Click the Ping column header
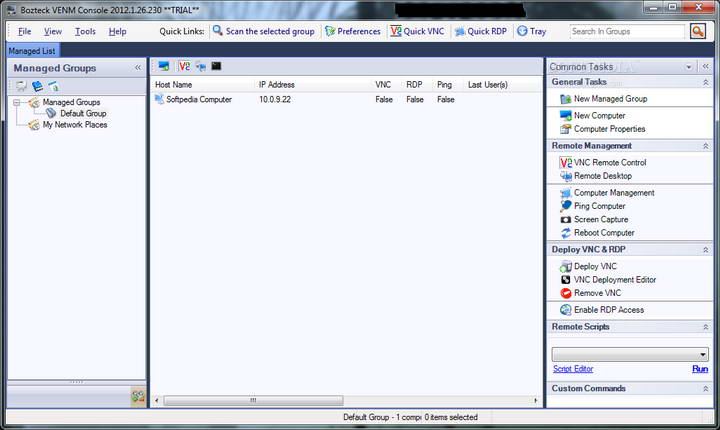The height and width of the screenshot is (430, 720). 444,85
